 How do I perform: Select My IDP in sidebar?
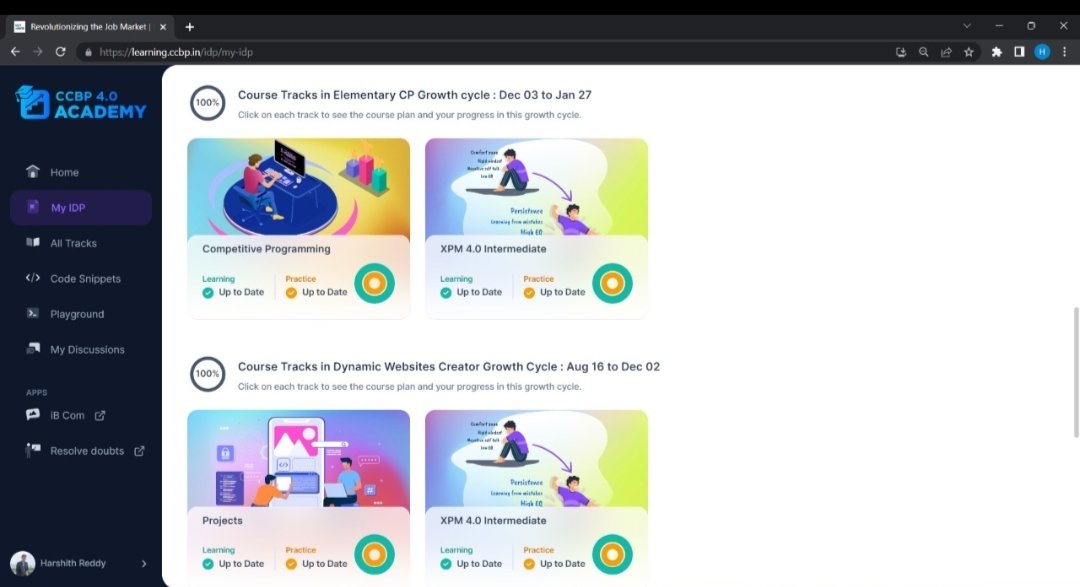pyautogui.click(x=81, y=207)
